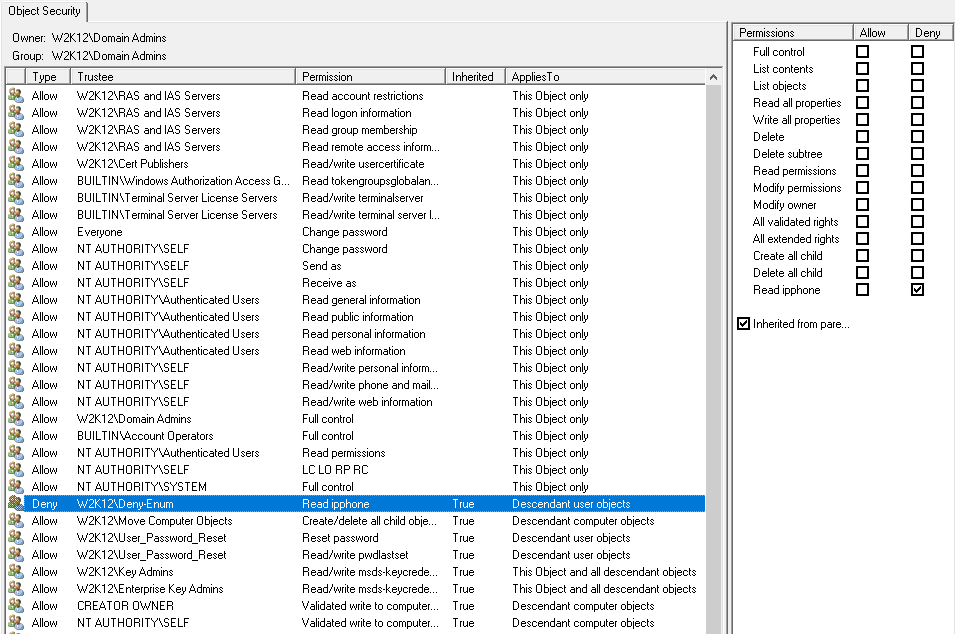Viewport: 955px width, 634px height.
Task: Click the trustee icon of the Key Admins row
Action: 16,572
